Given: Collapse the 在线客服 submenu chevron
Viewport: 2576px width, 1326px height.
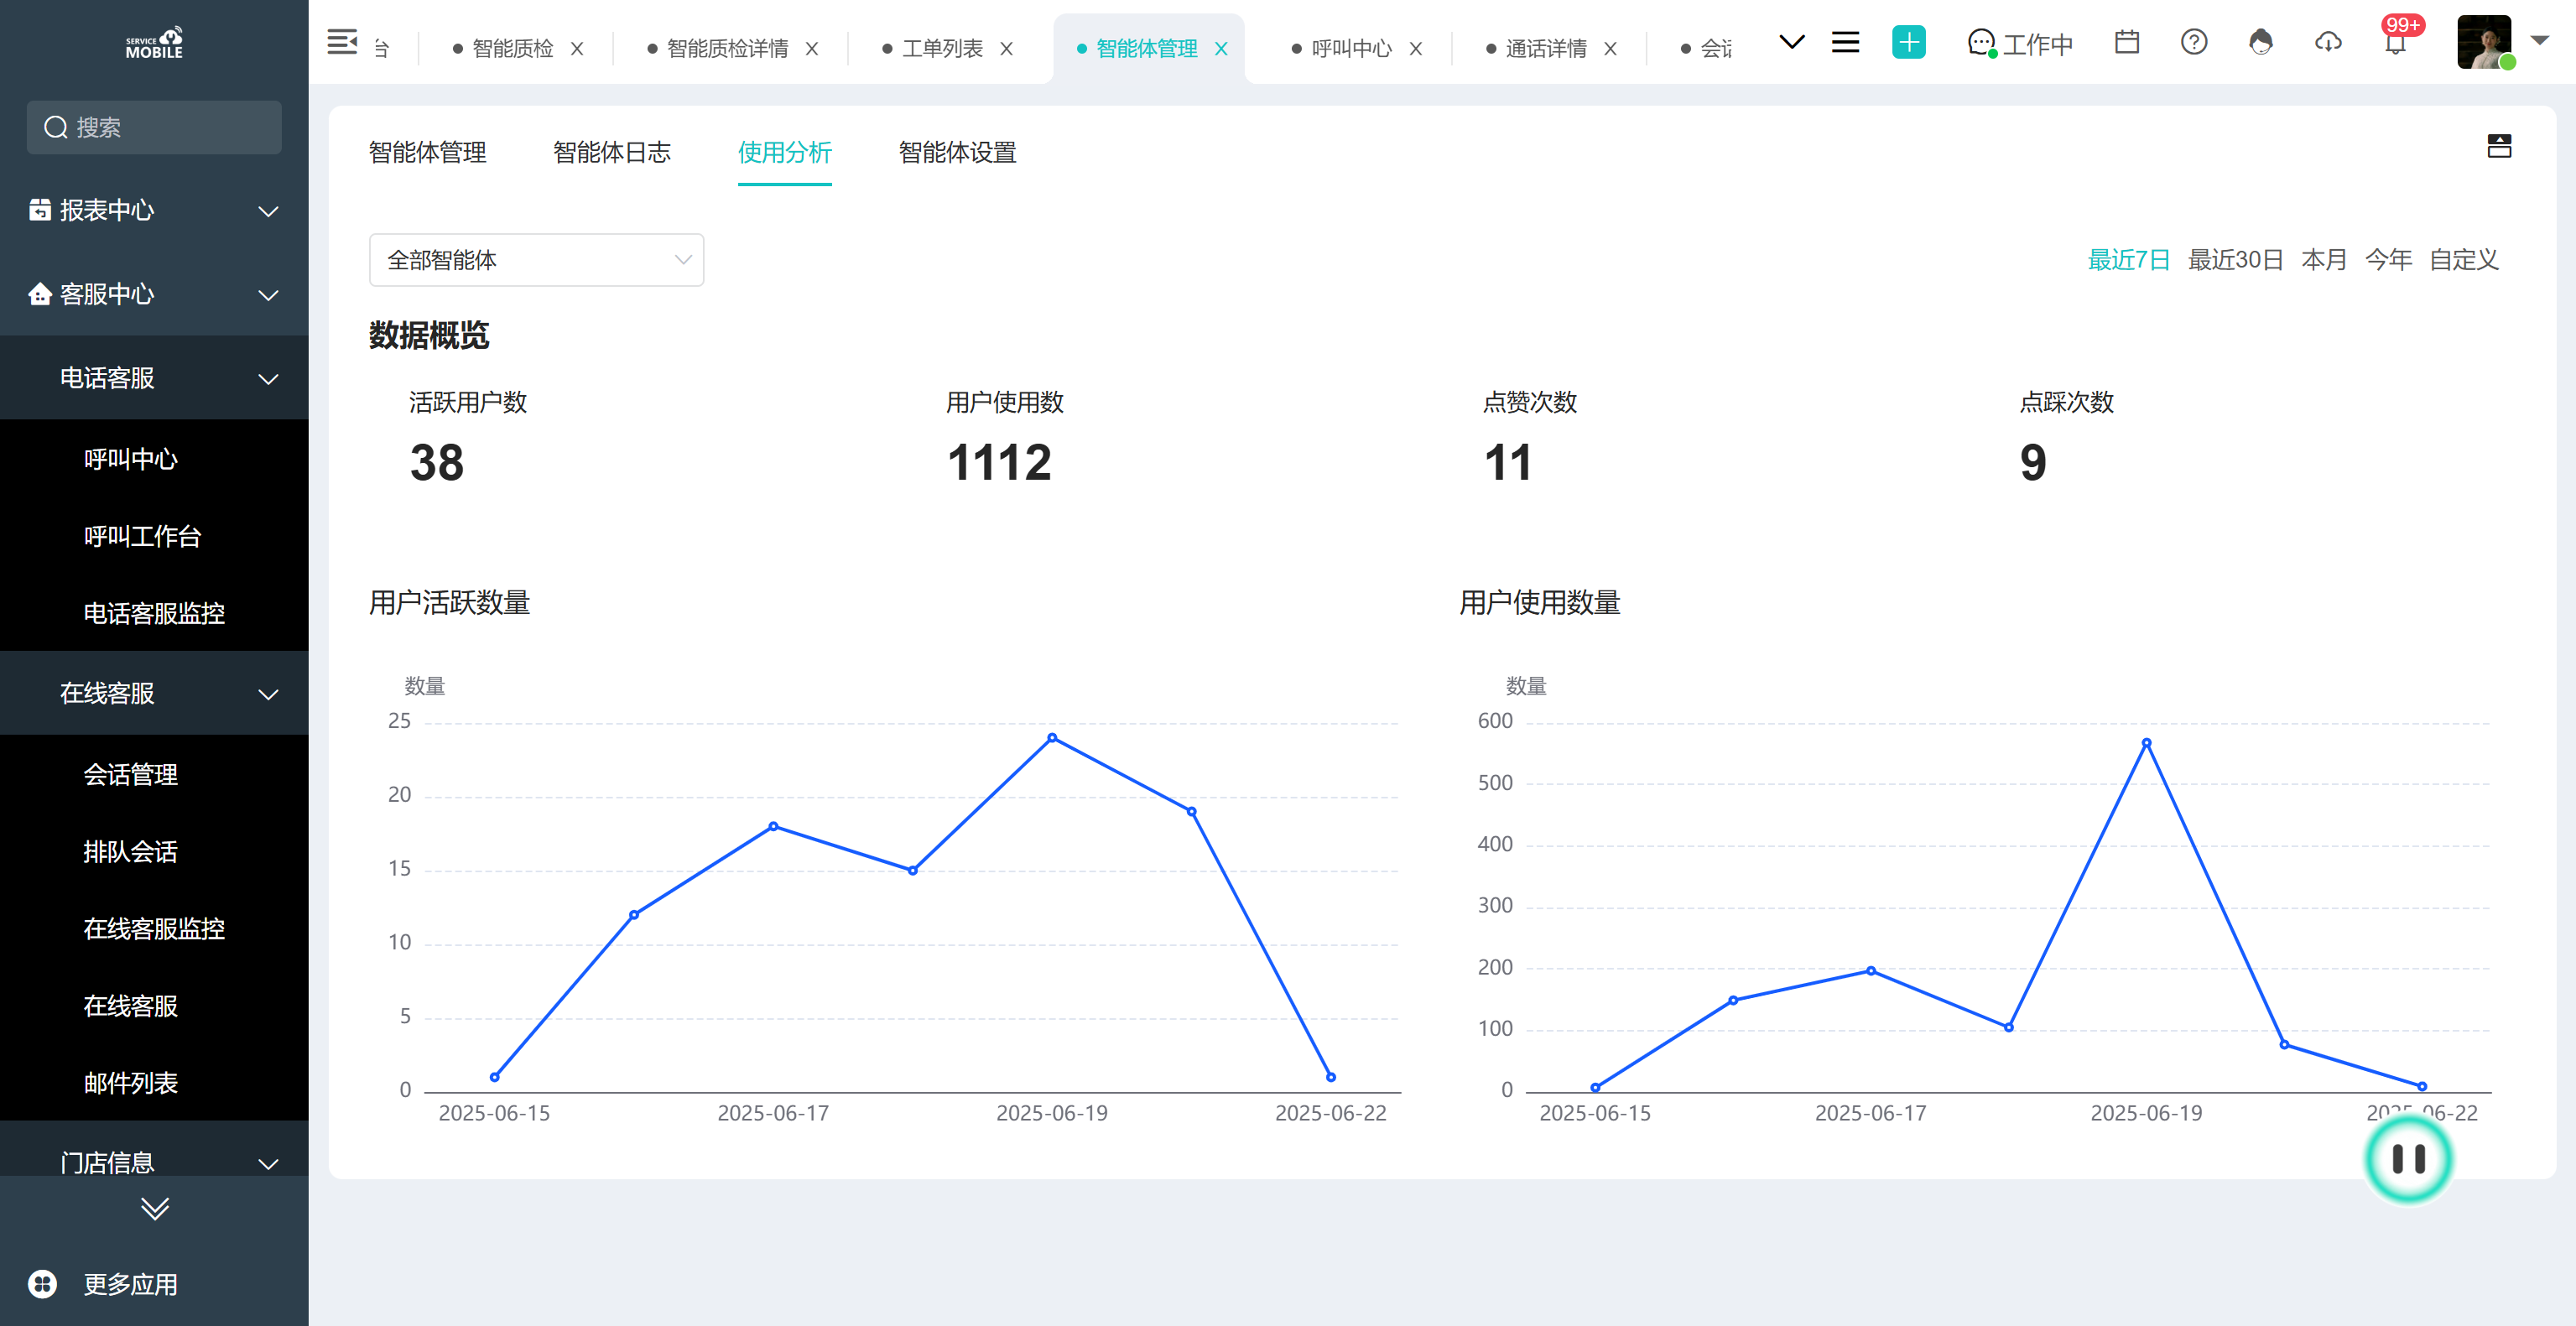Looking at the screenshot, I should point(268,694).
